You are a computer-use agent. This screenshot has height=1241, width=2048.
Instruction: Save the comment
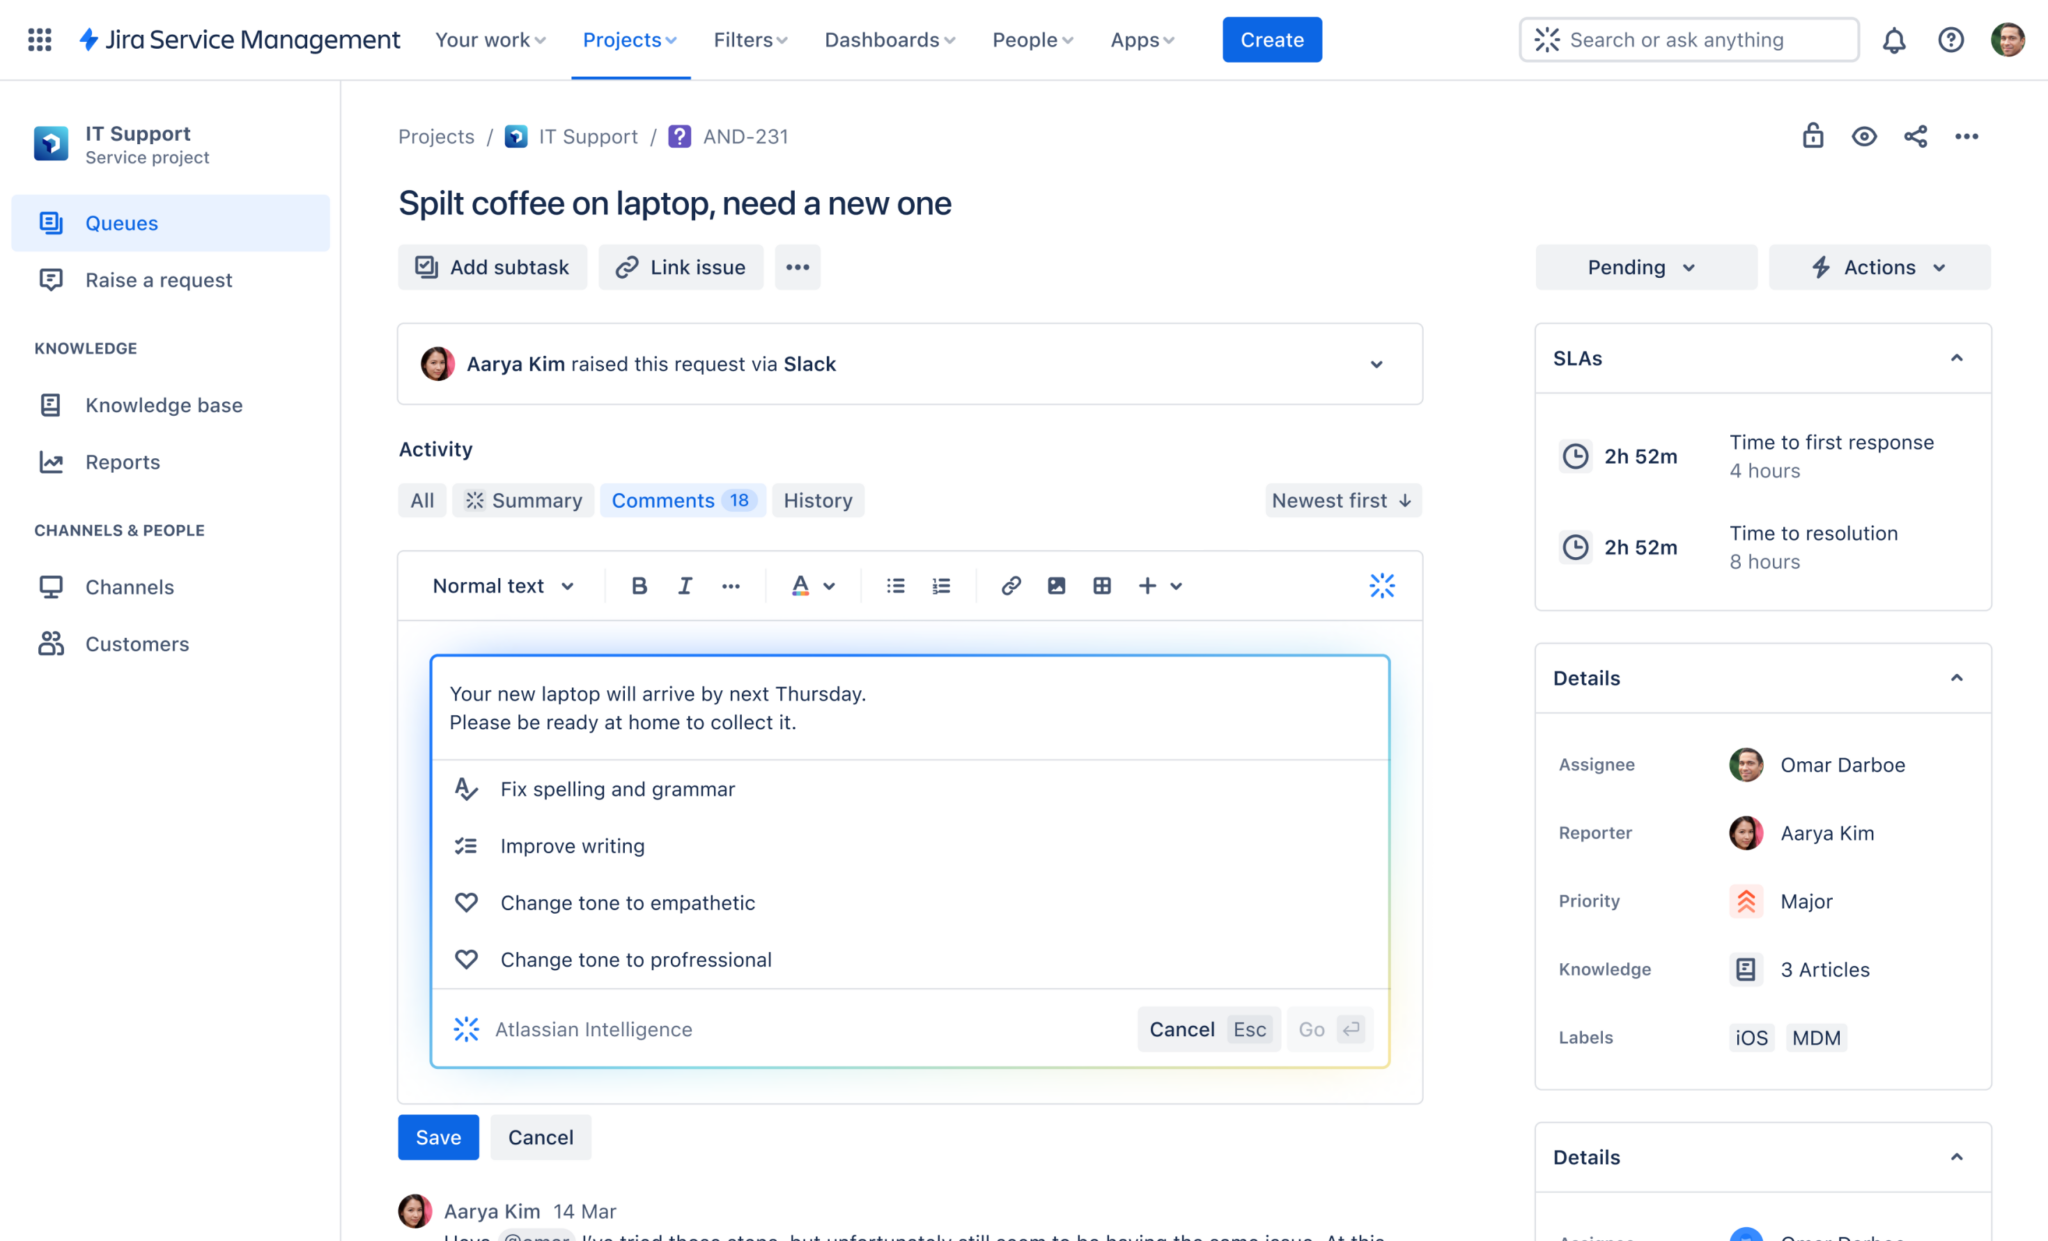pyautogui.click(x=438, y=1137)
